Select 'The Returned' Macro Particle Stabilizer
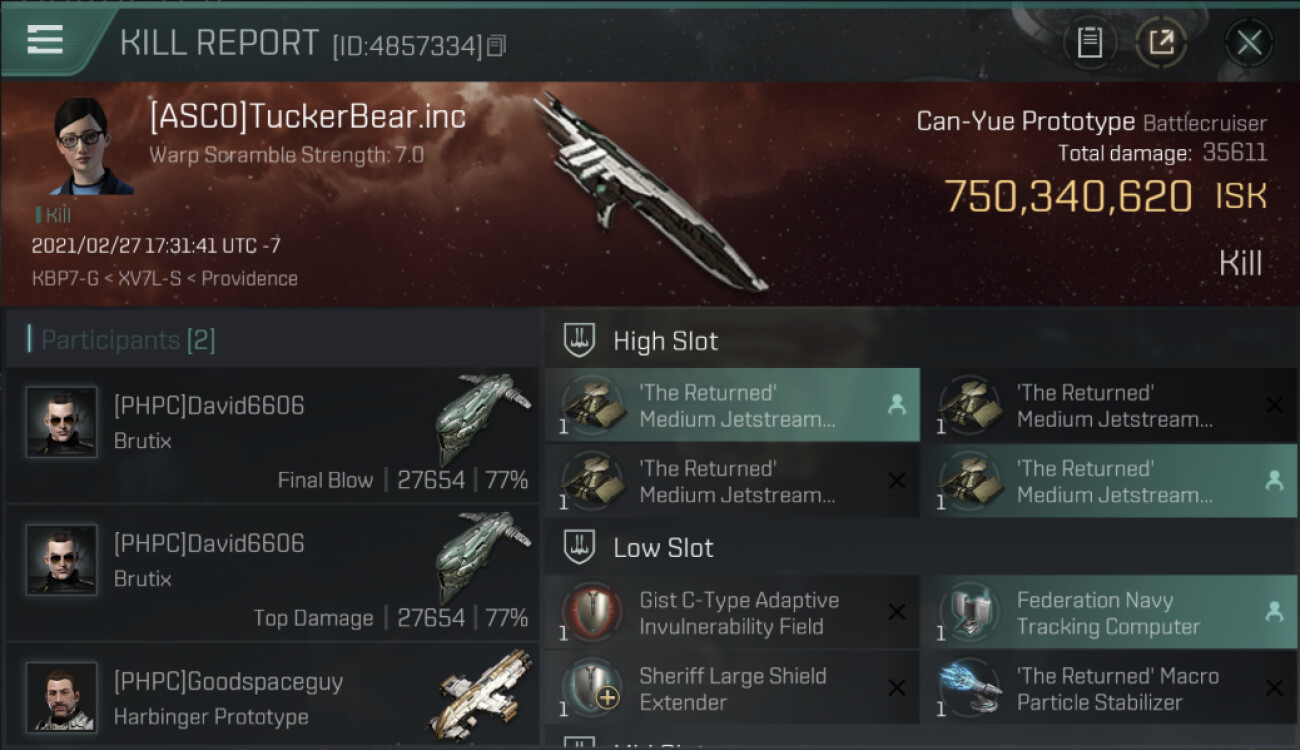 1110,688
